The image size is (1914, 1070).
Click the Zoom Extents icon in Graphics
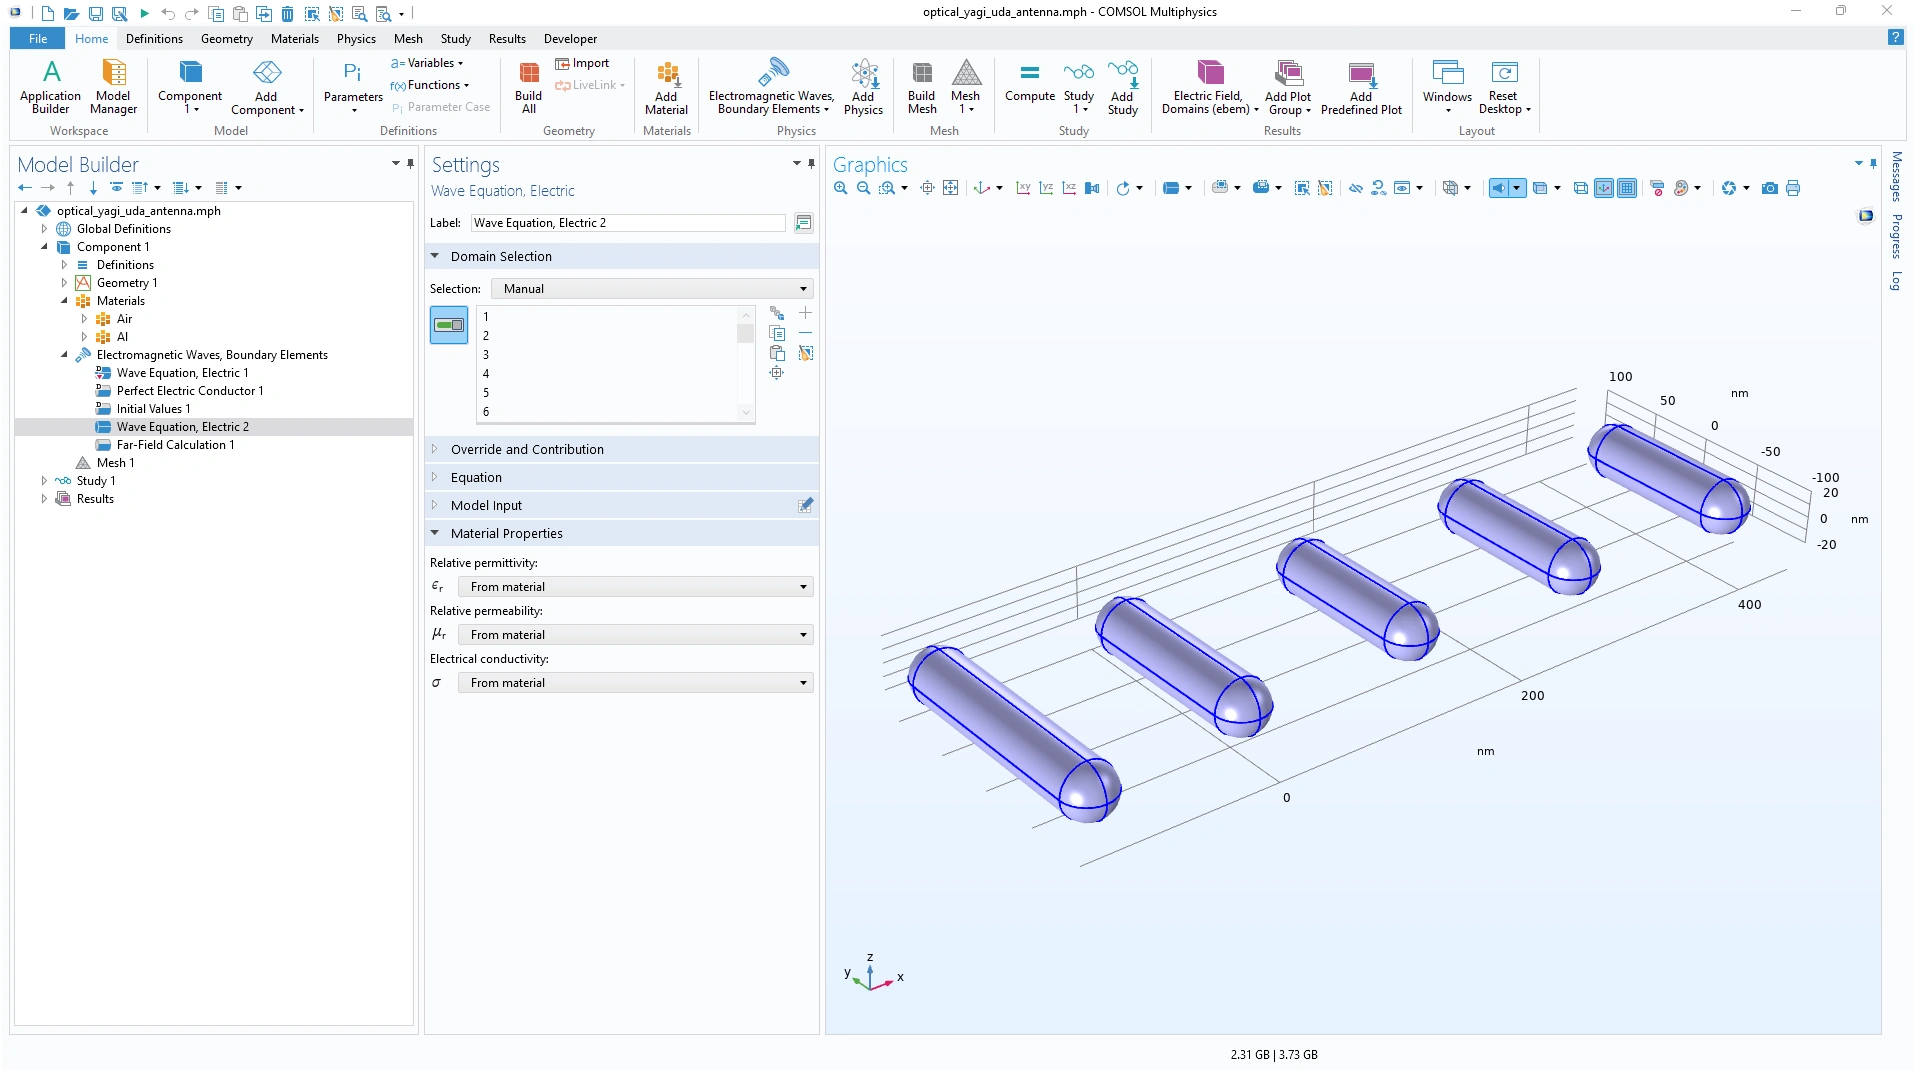click(x=950, y=188)
